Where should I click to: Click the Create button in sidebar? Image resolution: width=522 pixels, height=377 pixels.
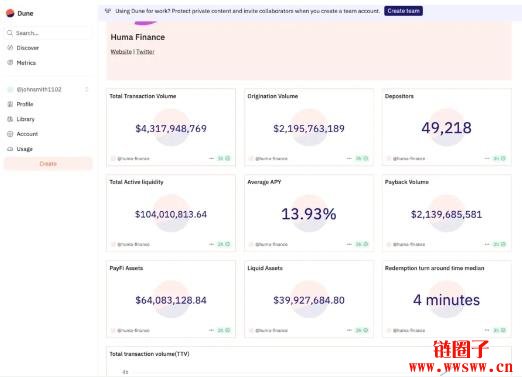48,164
